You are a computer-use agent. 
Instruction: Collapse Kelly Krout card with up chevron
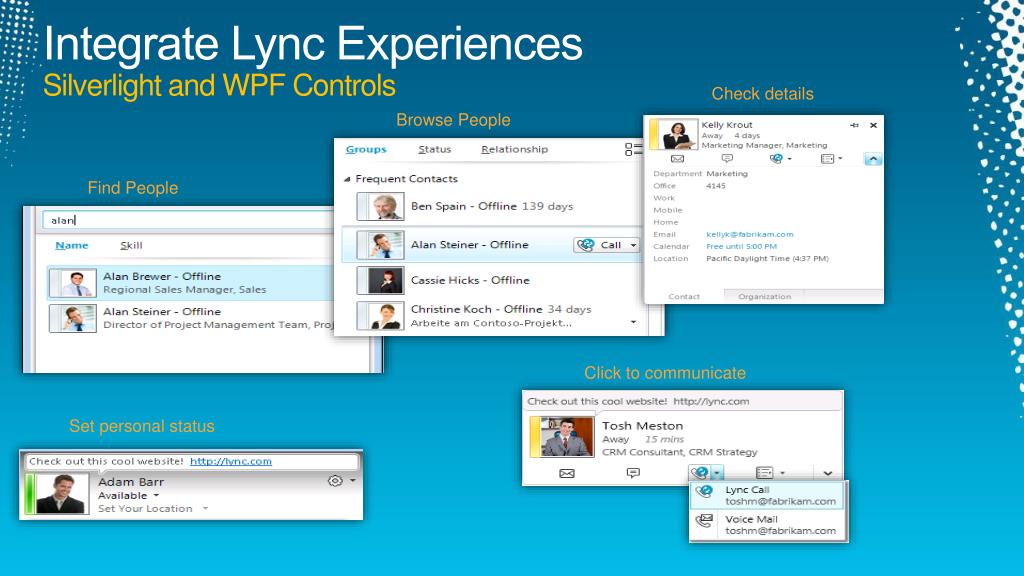click(873, 159)
